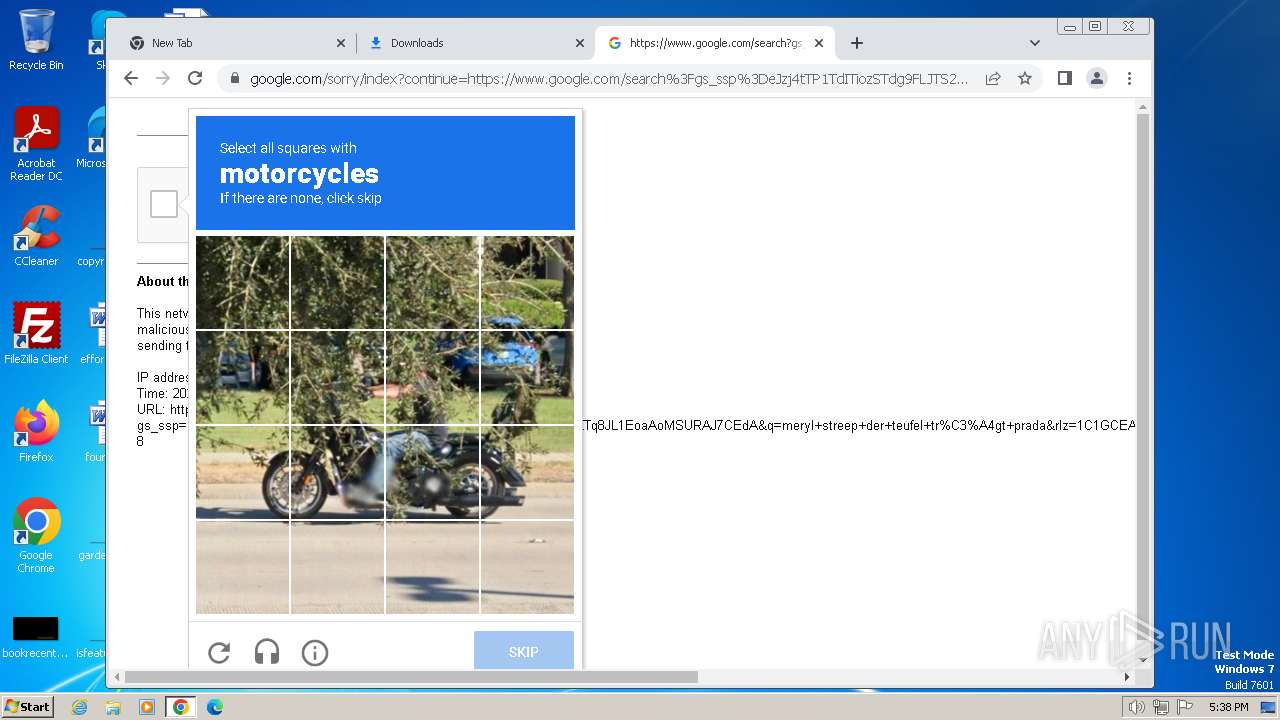Open CCleaner desktop shortcut
The height and width of the screenshot is (720, 1280).
tap(36, 236)
